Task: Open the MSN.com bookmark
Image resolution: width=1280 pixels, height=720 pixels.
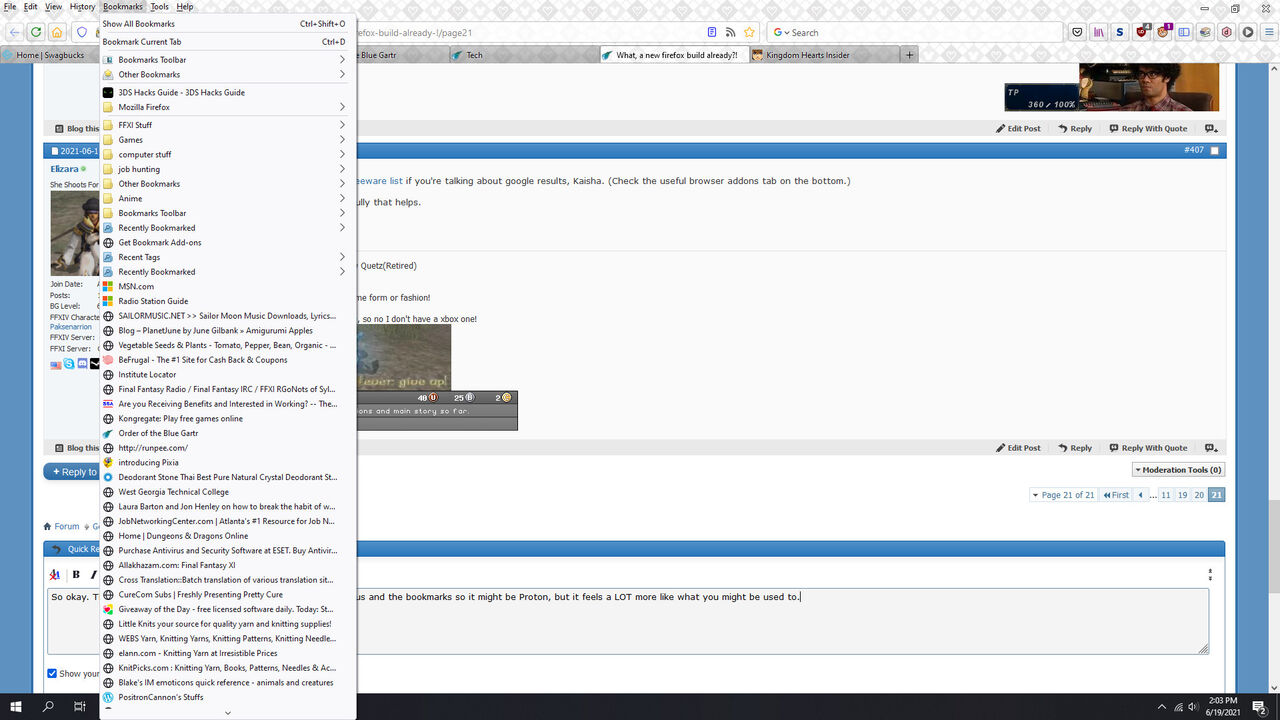Action: (228, 286)
